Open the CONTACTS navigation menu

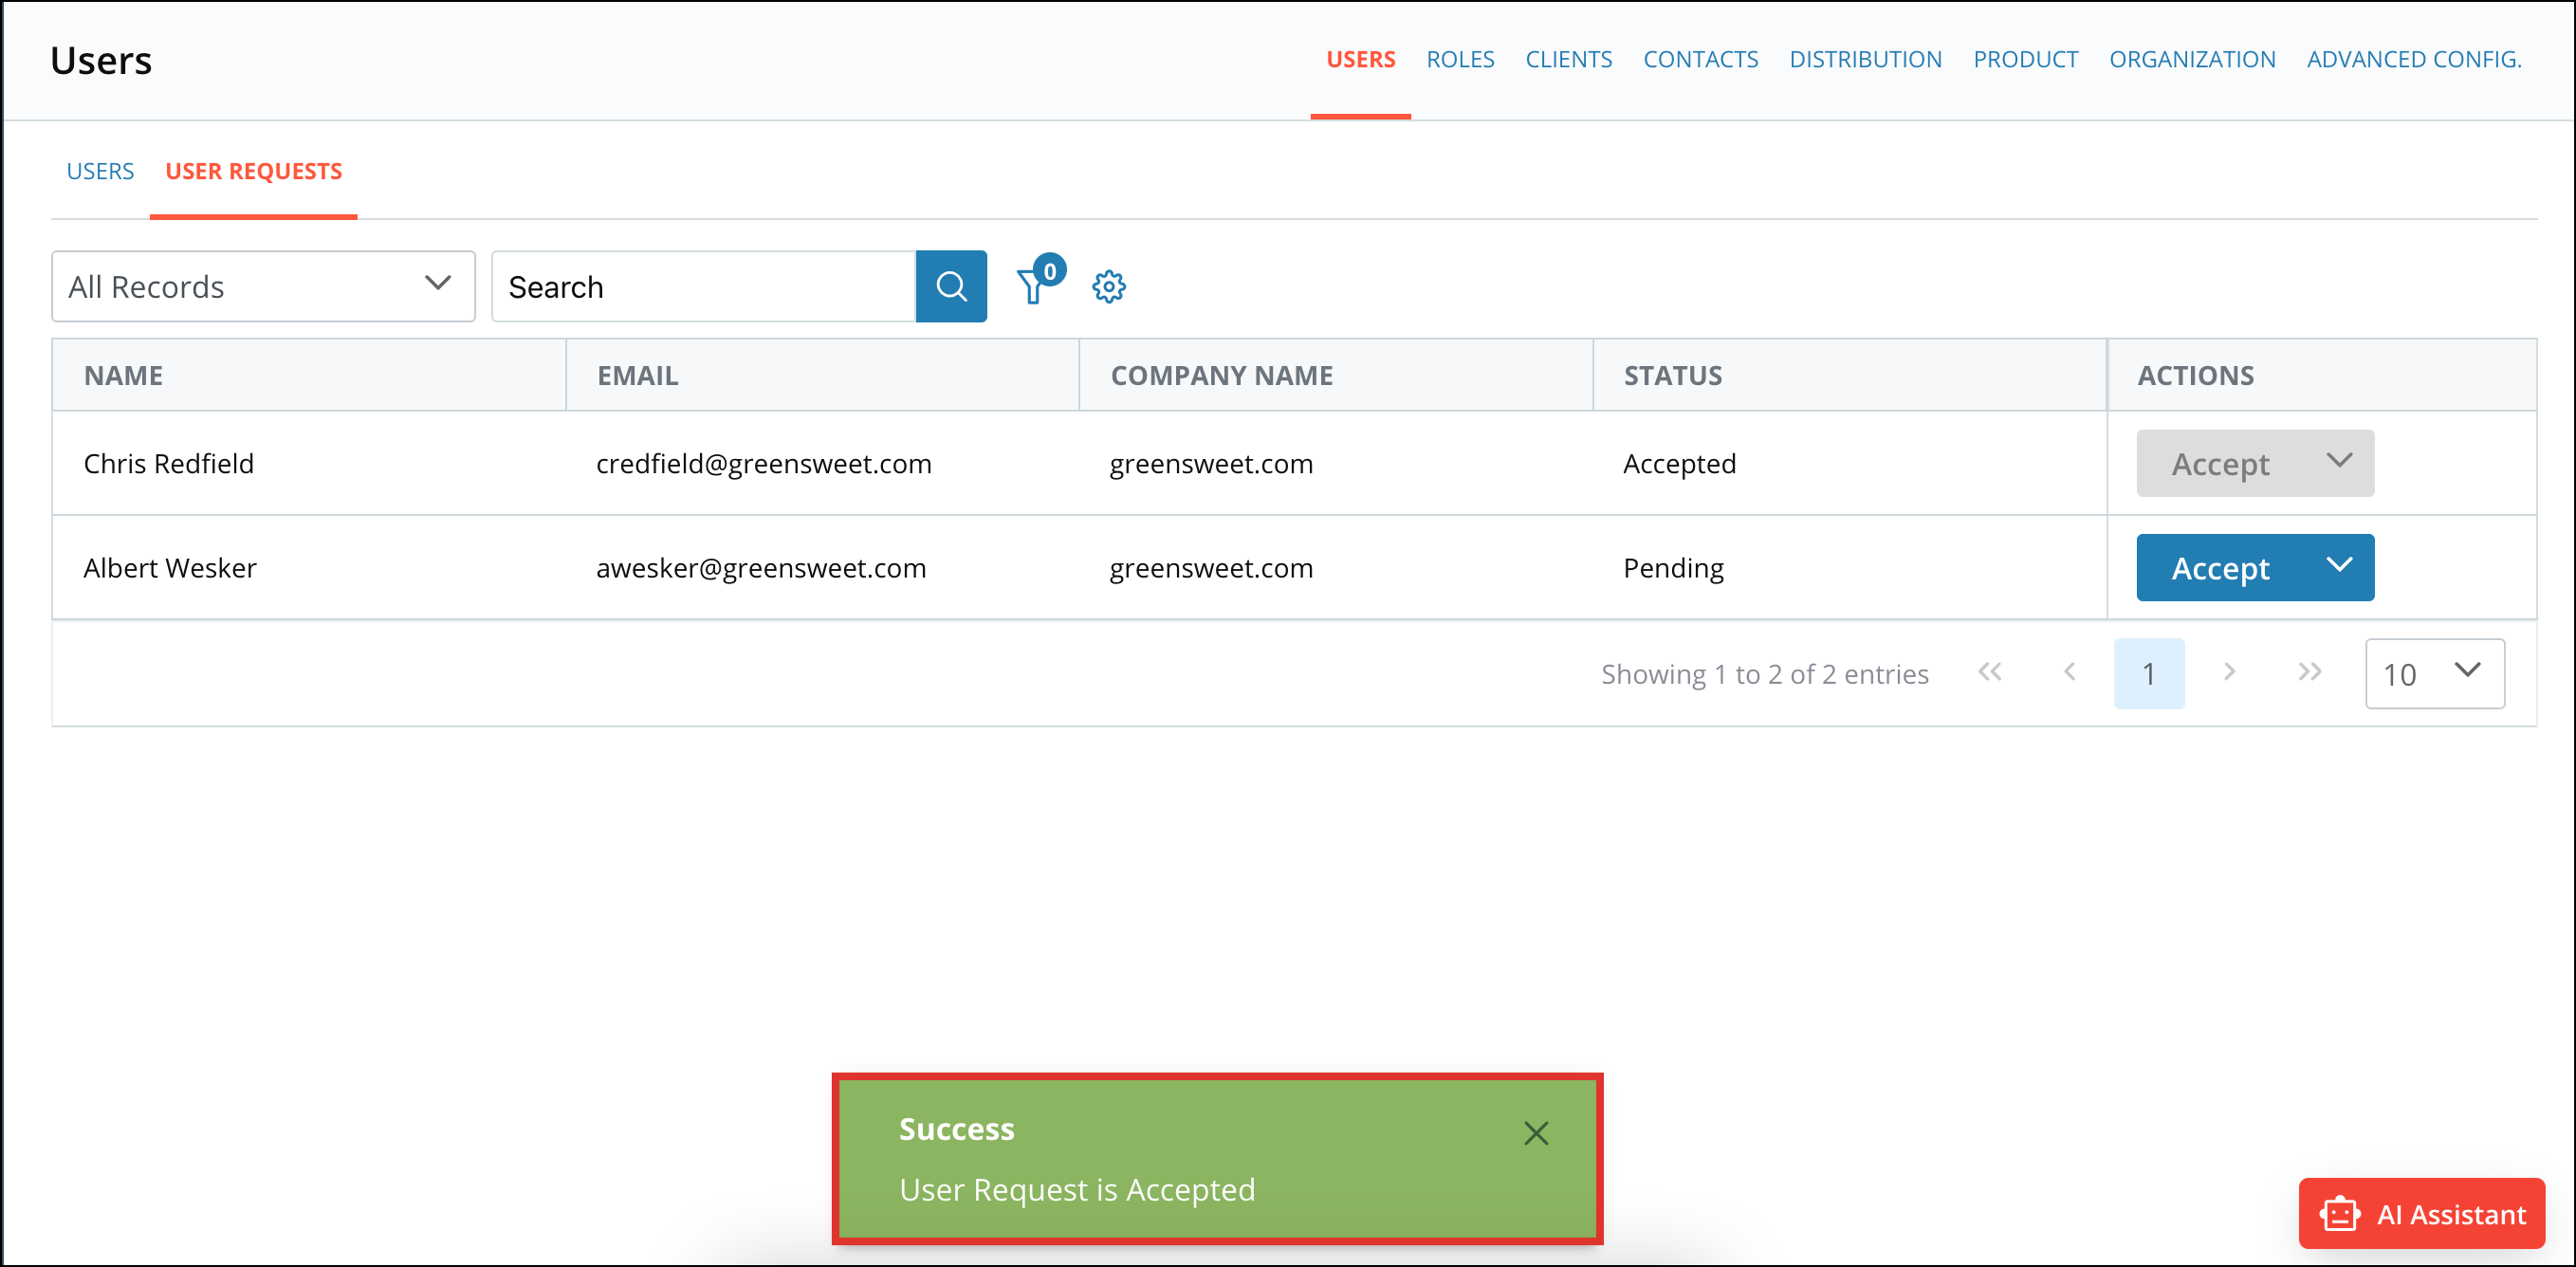(x=1700, y=59)
